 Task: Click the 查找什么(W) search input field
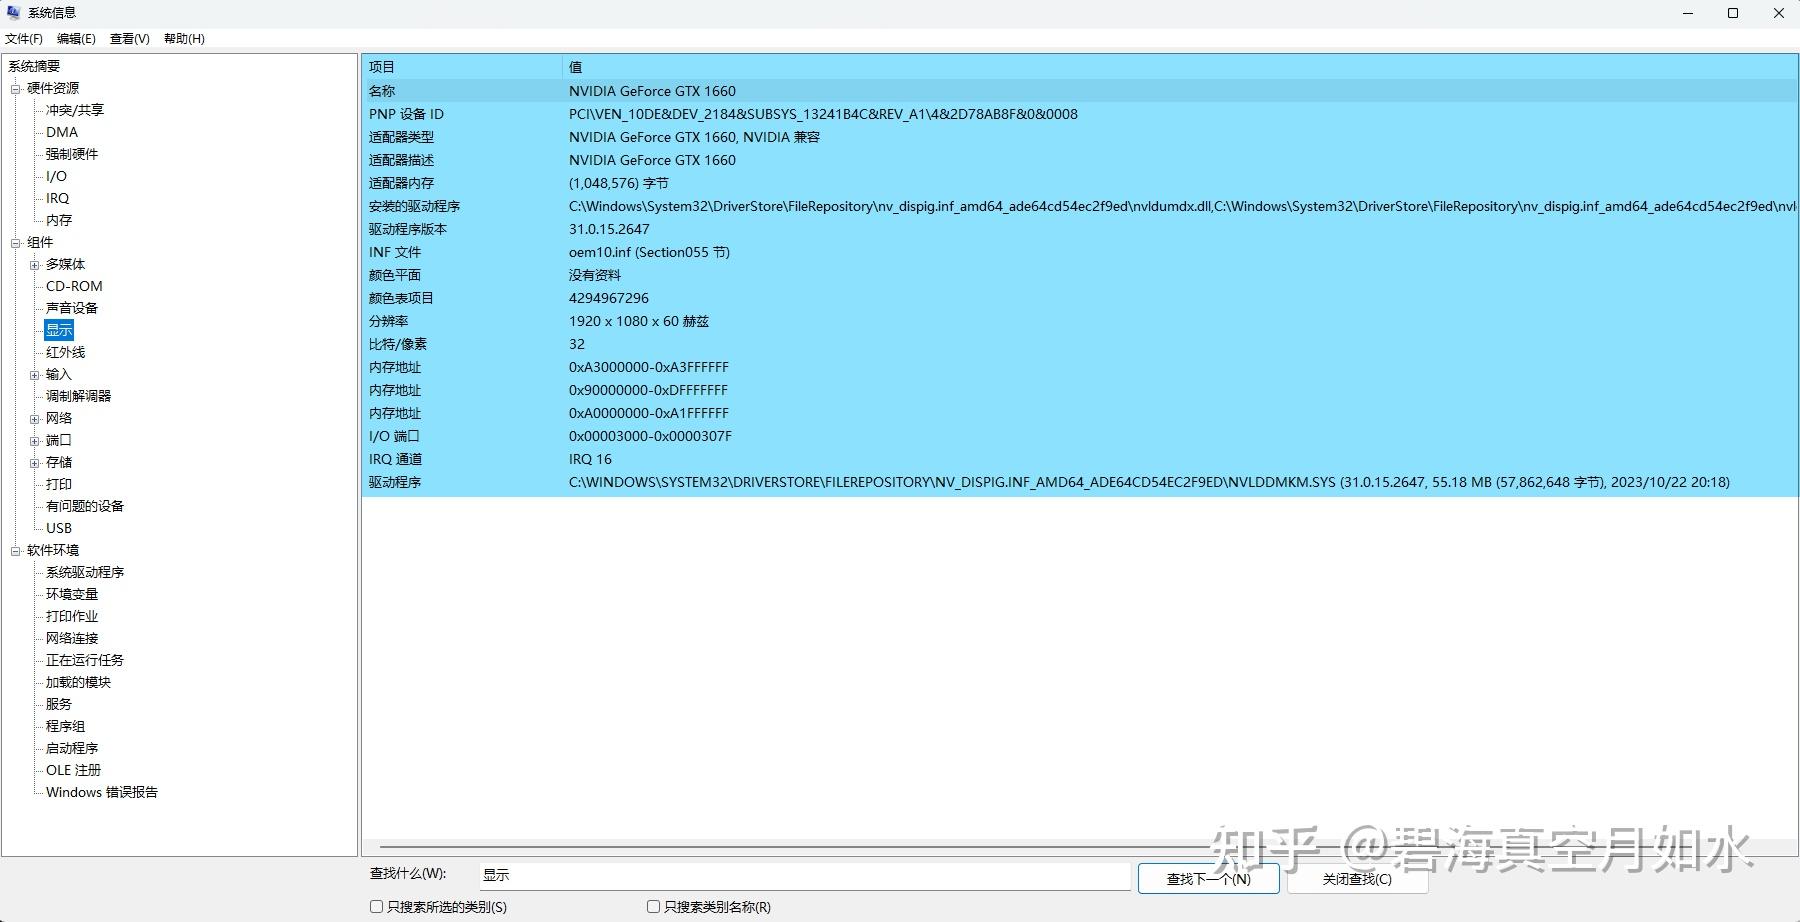coord(800,875)
